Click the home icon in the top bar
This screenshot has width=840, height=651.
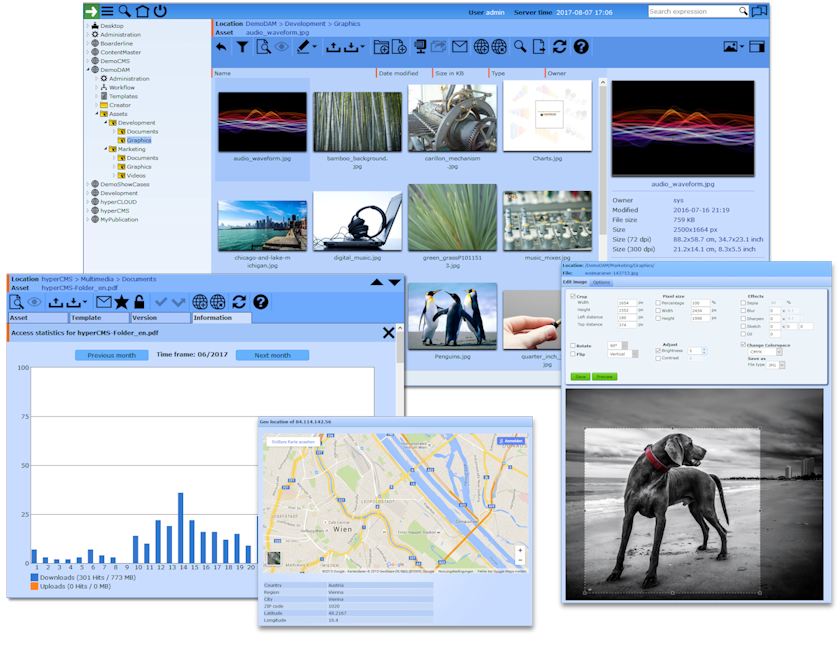142,11
